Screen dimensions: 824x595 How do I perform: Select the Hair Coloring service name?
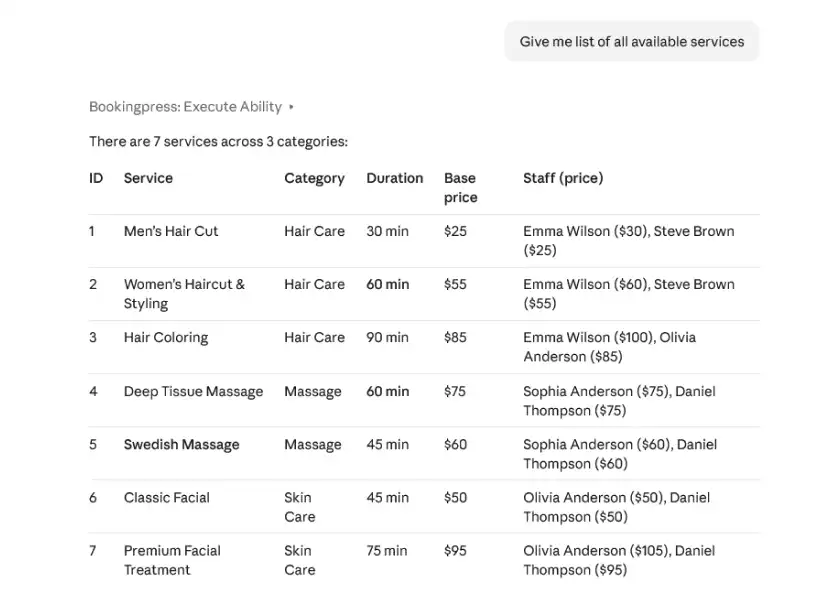[166, 337]
